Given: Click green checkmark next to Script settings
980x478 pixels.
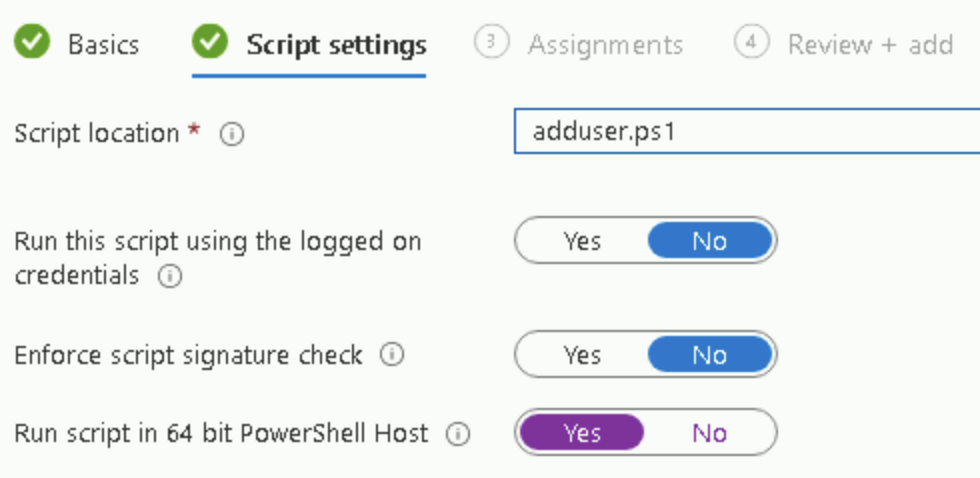Looking at the screenshot, I should pos(210,43).
